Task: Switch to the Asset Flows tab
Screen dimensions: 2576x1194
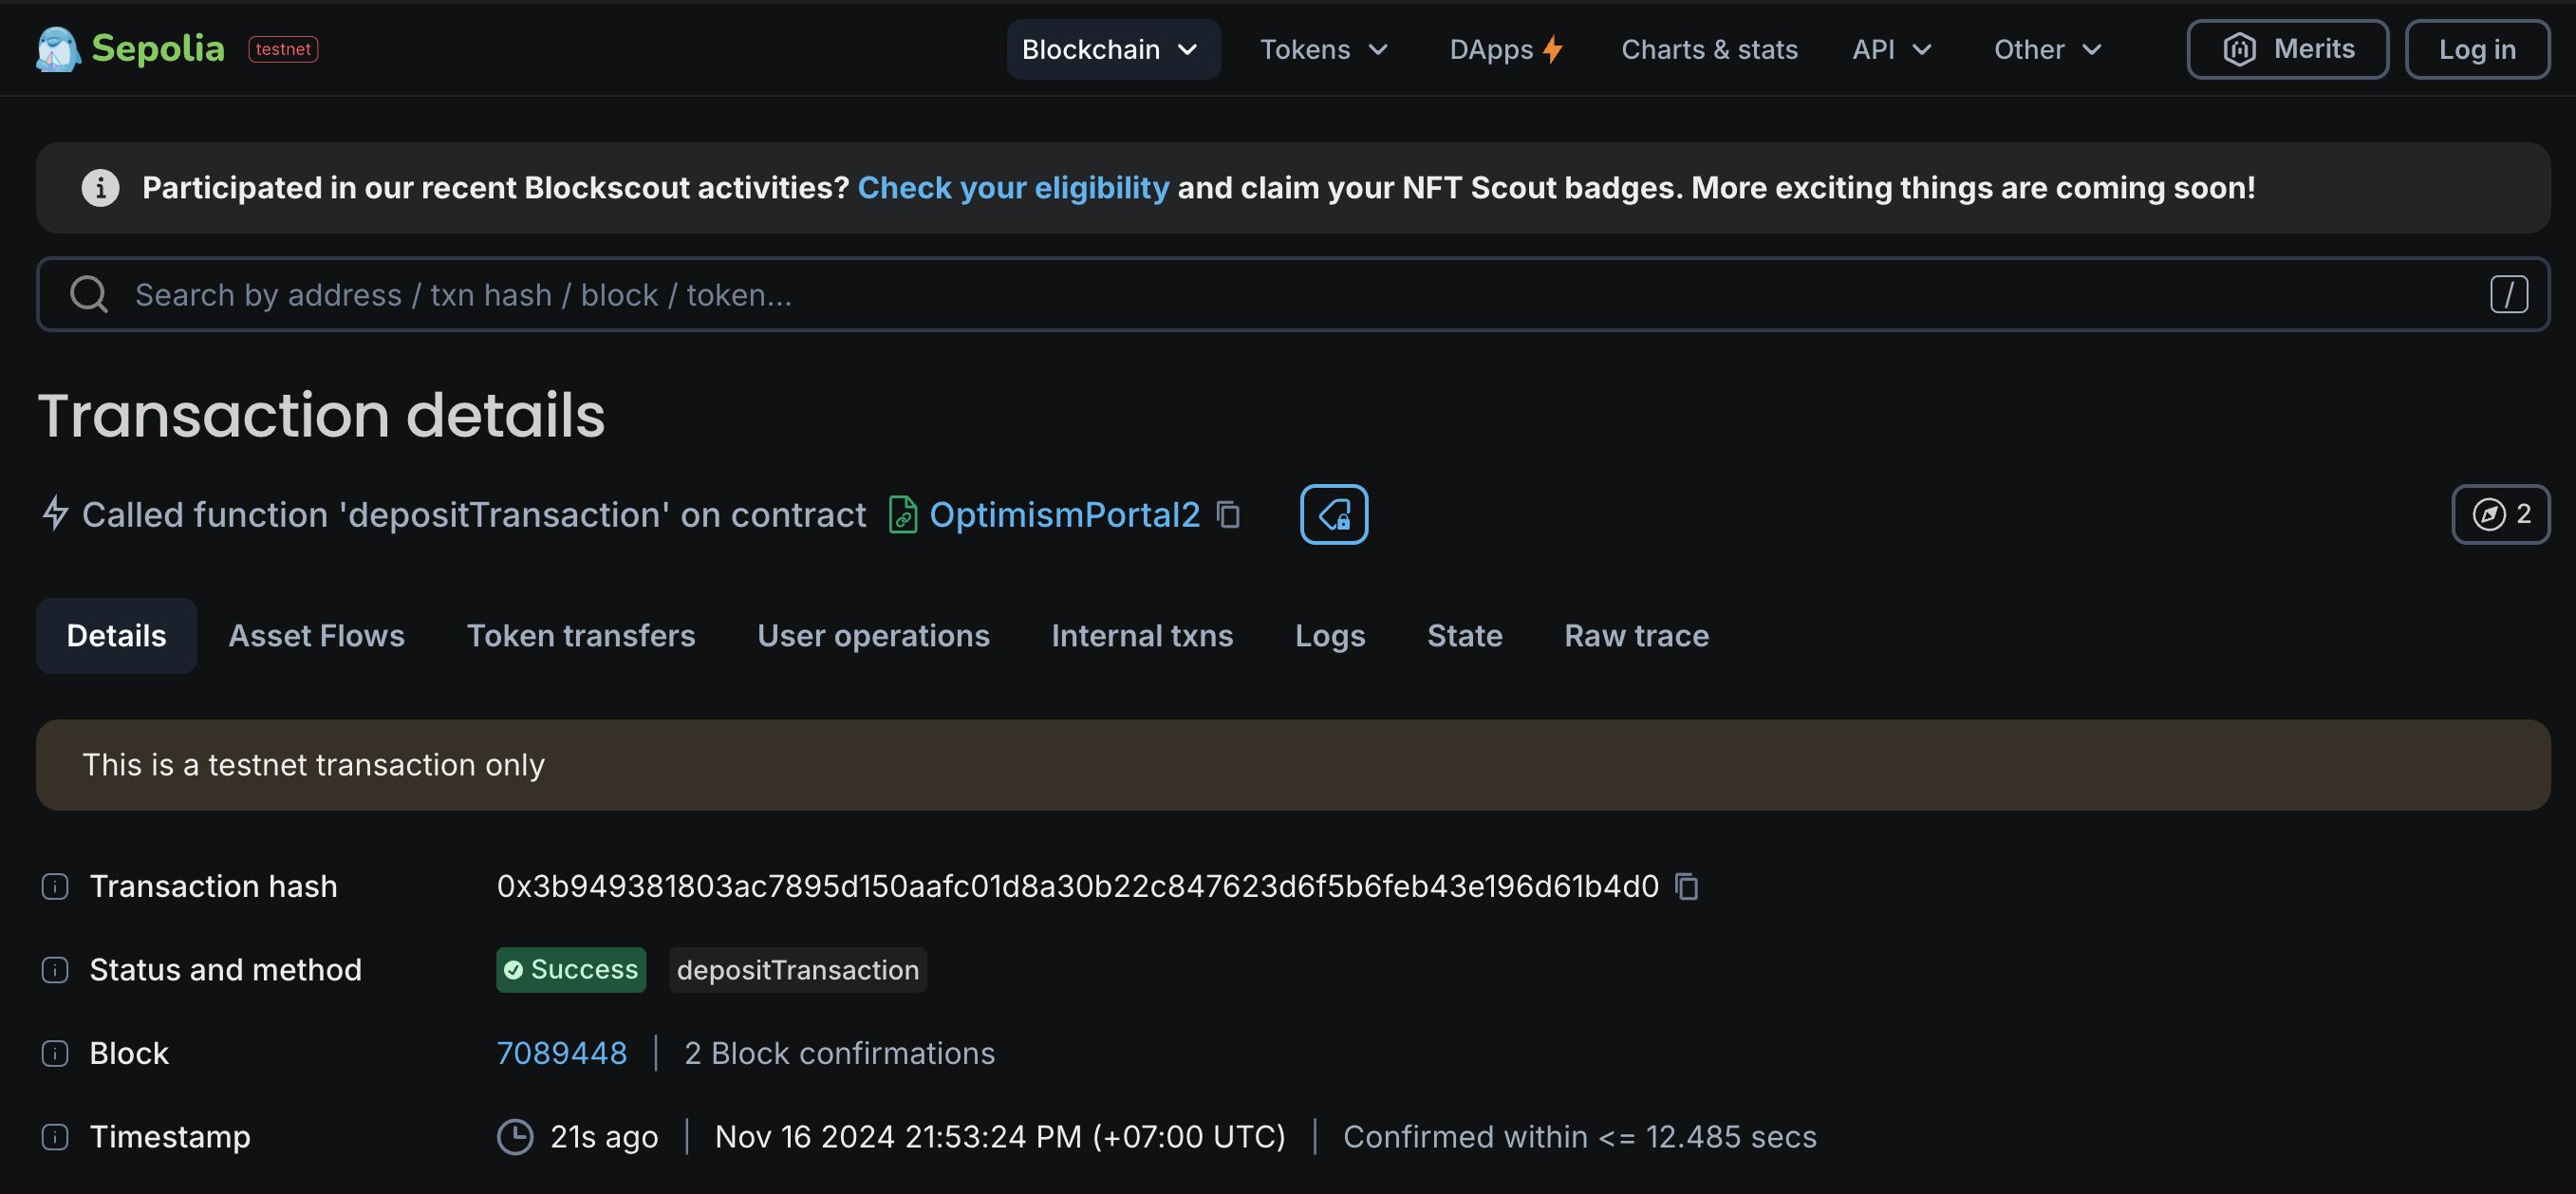Action: coord(316,636)
